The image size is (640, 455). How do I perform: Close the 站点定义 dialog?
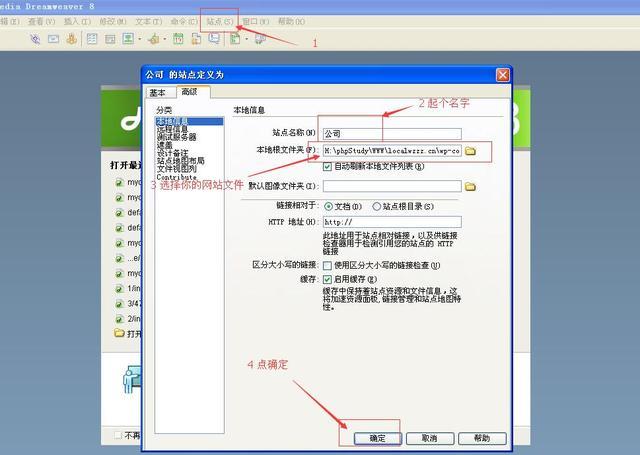(502, 75)
